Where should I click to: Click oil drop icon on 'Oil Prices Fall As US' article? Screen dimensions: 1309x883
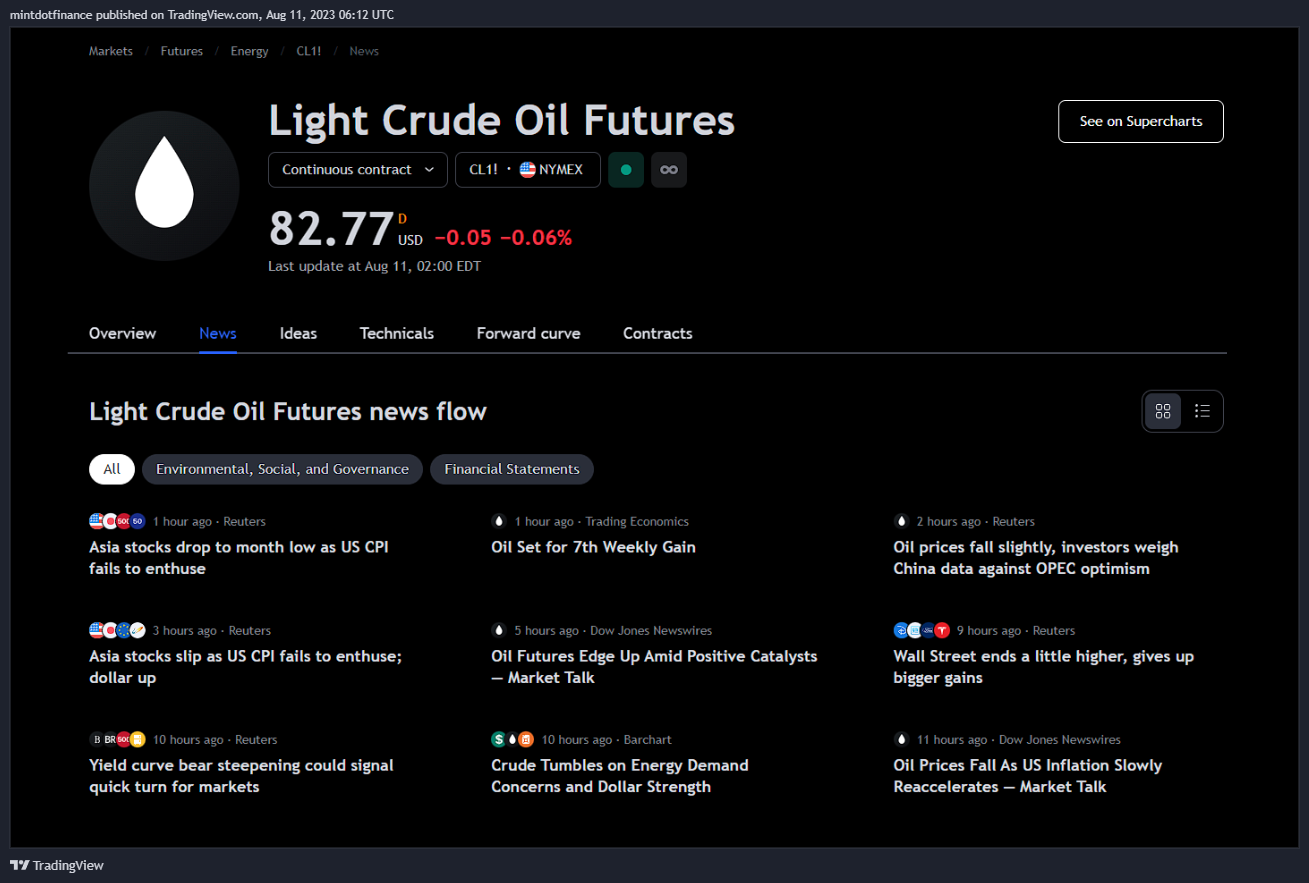pos(901,740)
